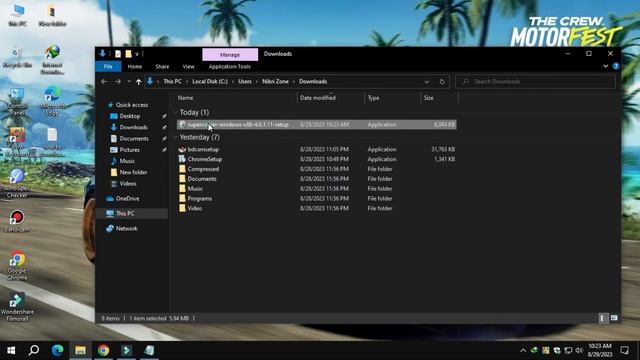Open the File ribbon tab

point(108,67)
